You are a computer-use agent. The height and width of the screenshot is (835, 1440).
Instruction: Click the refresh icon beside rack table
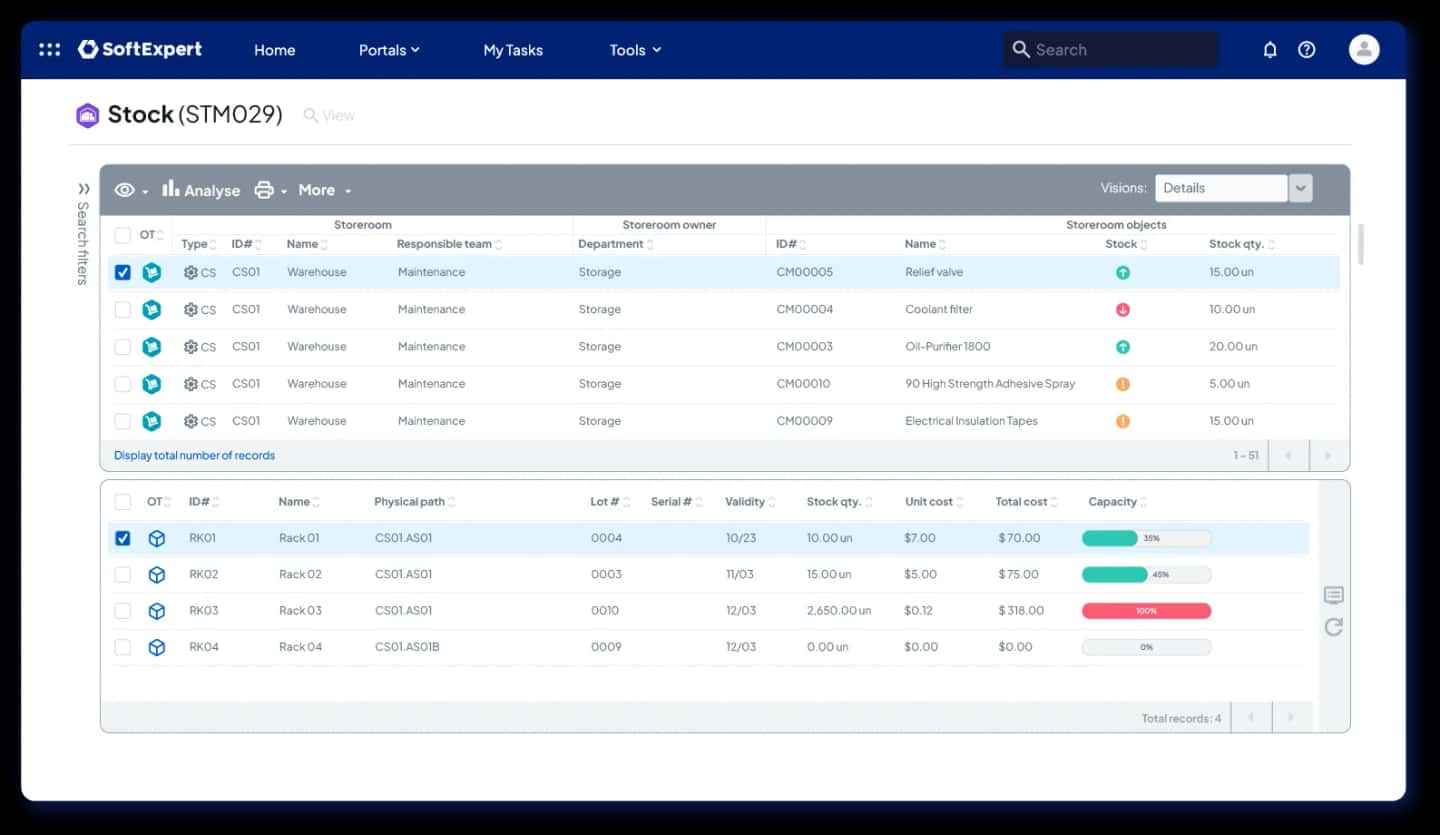point(1333,627)
